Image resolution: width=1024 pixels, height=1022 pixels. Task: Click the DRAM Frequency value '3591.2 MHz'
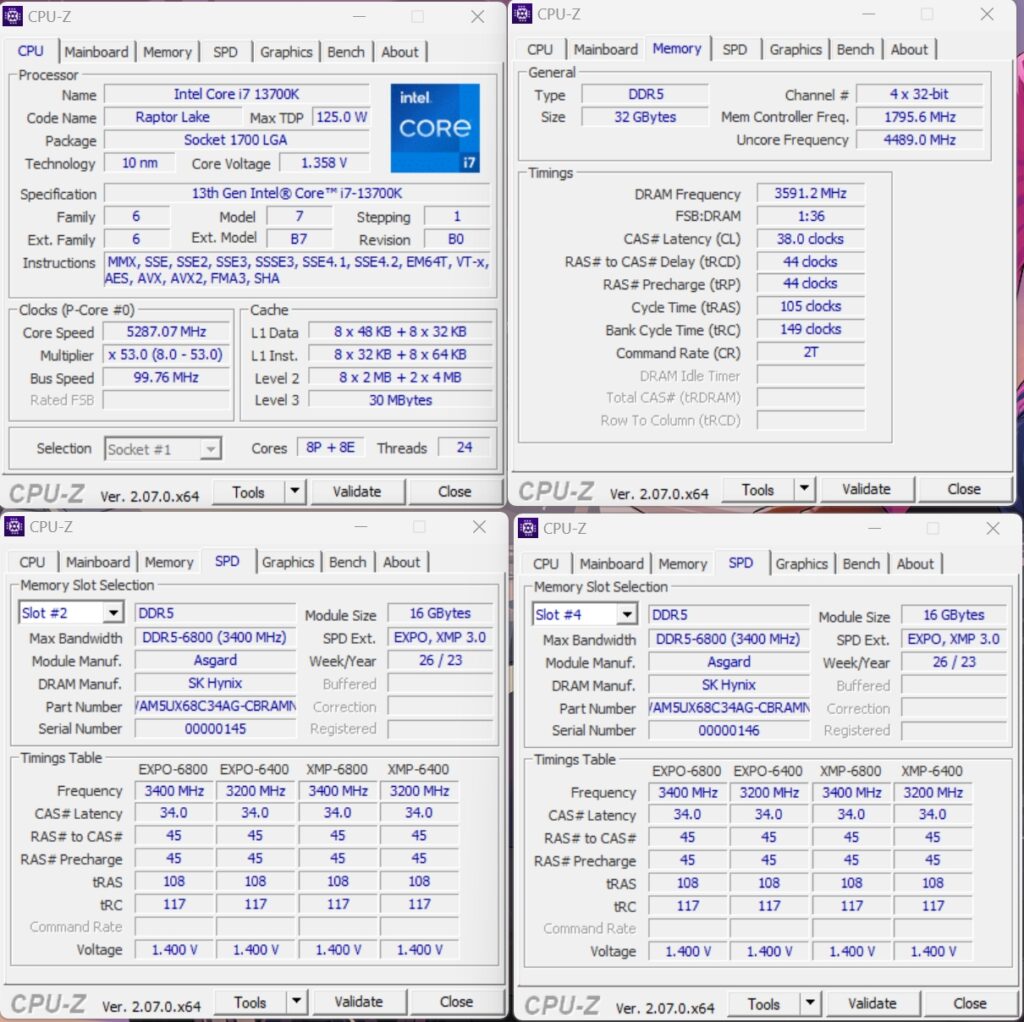point(810,193)
